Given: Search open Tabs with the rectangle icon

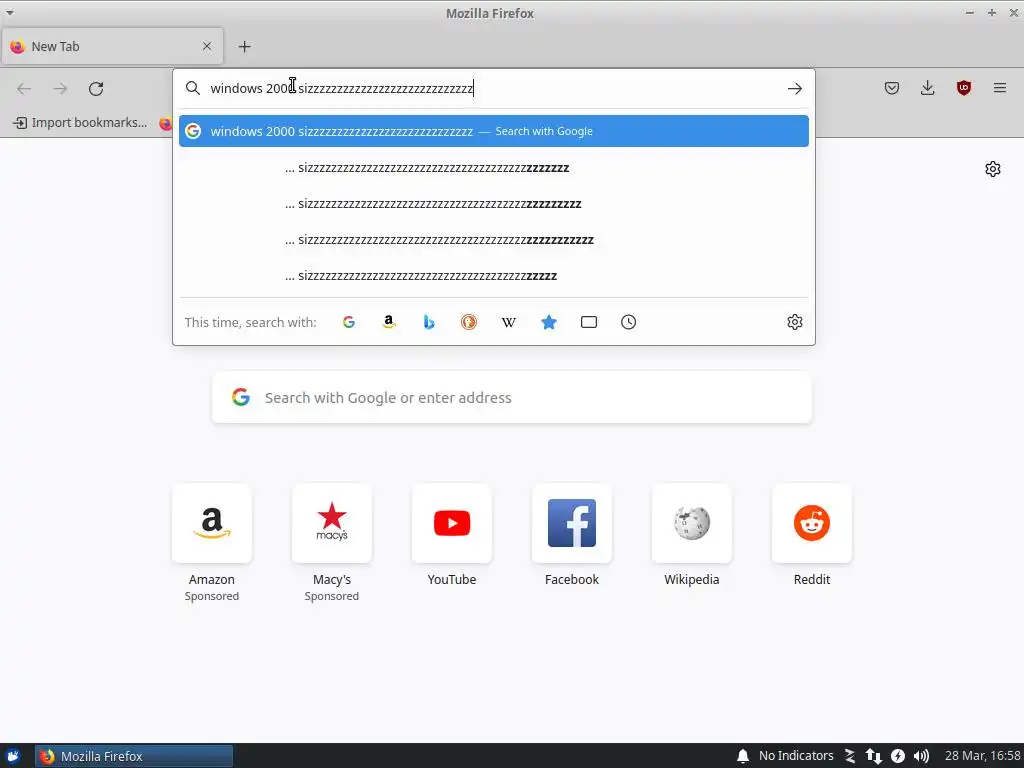Looking at the screenshot, I should [x=588, y=322].
